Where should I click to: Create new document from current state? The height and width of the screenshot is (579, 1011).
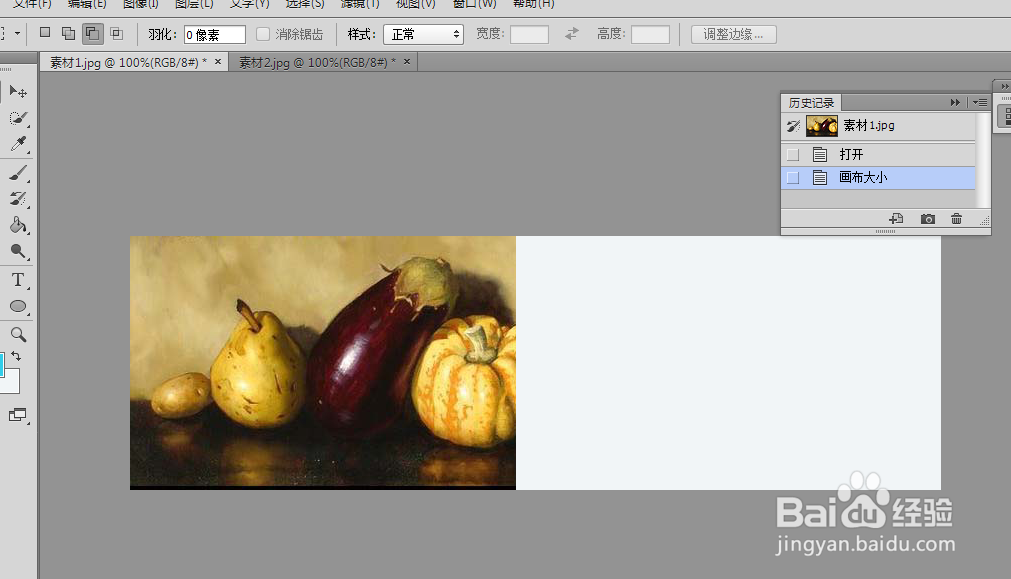tap(896, 219)
